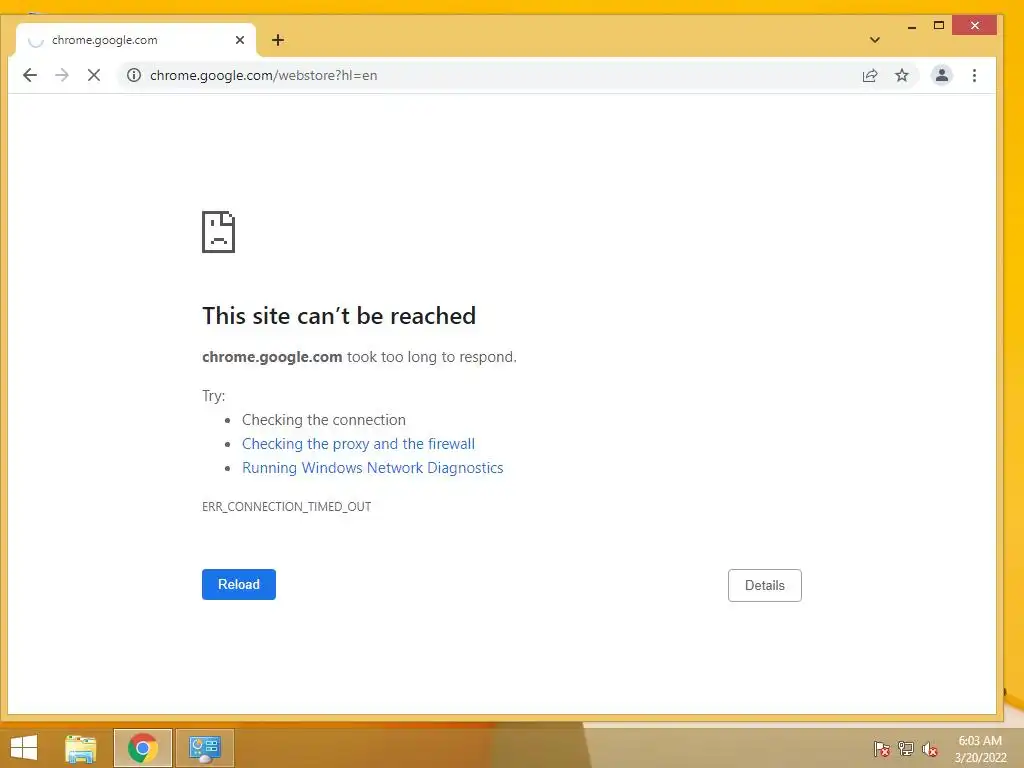Click the 'This site can't be reached' heading
Image resolution: width=1024 pixels, height=768 pixels.
[339, 316]
